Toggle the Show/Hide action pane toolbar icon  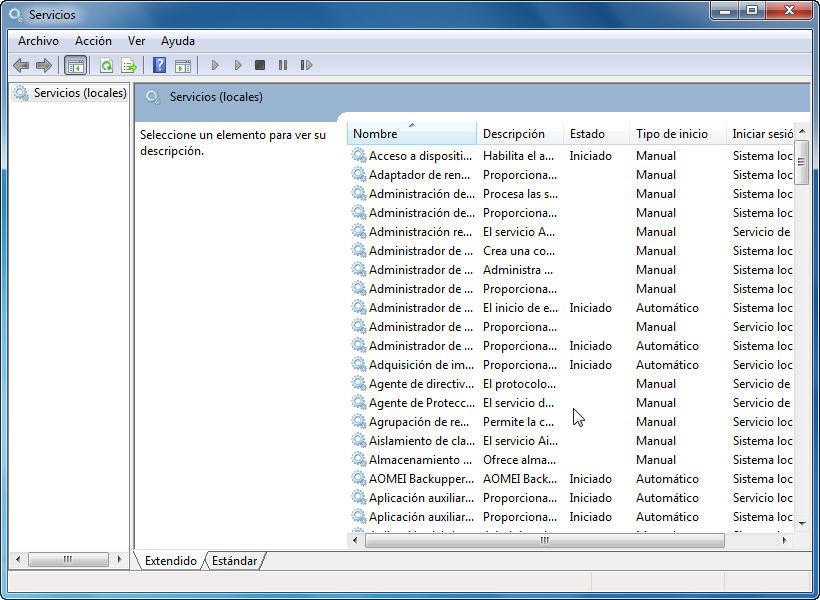pos(183,65)
